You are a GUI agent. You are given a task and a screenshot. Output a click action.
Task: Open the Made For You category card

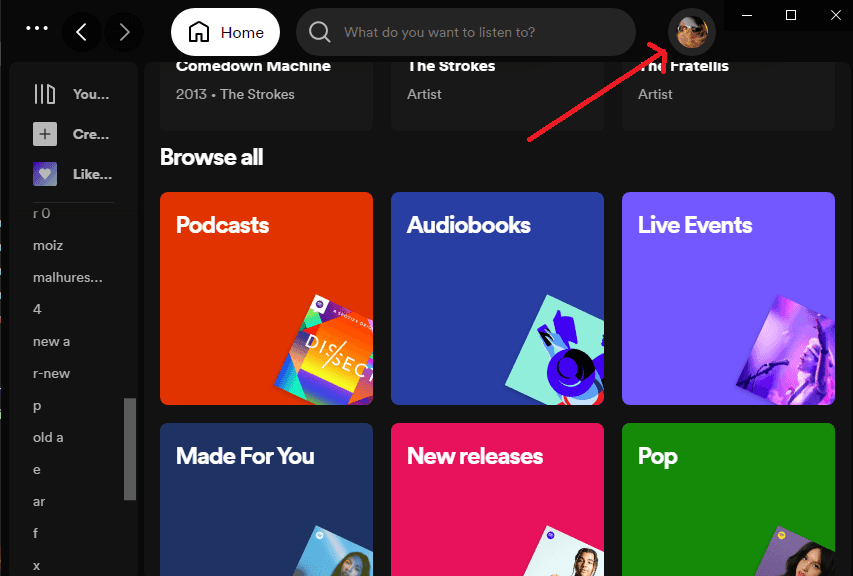click(x=267, y=499)
